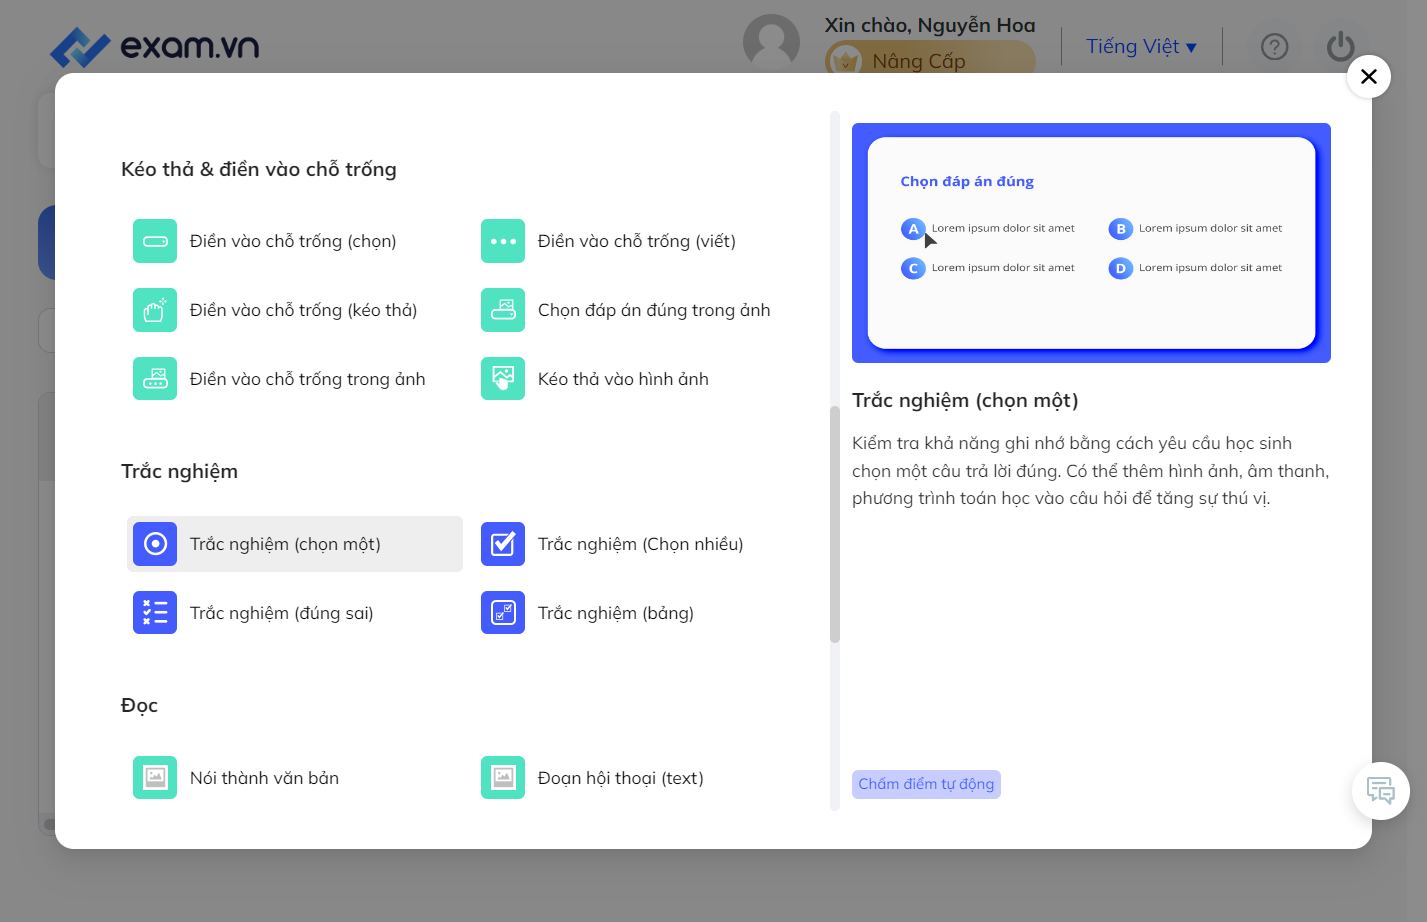Viewport: 1427px width, 922px height.
Task: Click the 'Chọn đáp án đúng trong ảnh' icon
Action: coord(503,310)
